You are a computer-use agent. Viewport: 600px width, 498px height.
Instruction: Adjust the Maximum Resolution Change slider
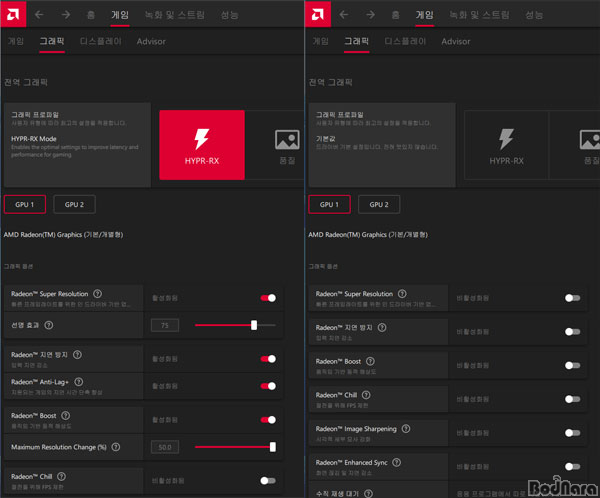[235, 447]
